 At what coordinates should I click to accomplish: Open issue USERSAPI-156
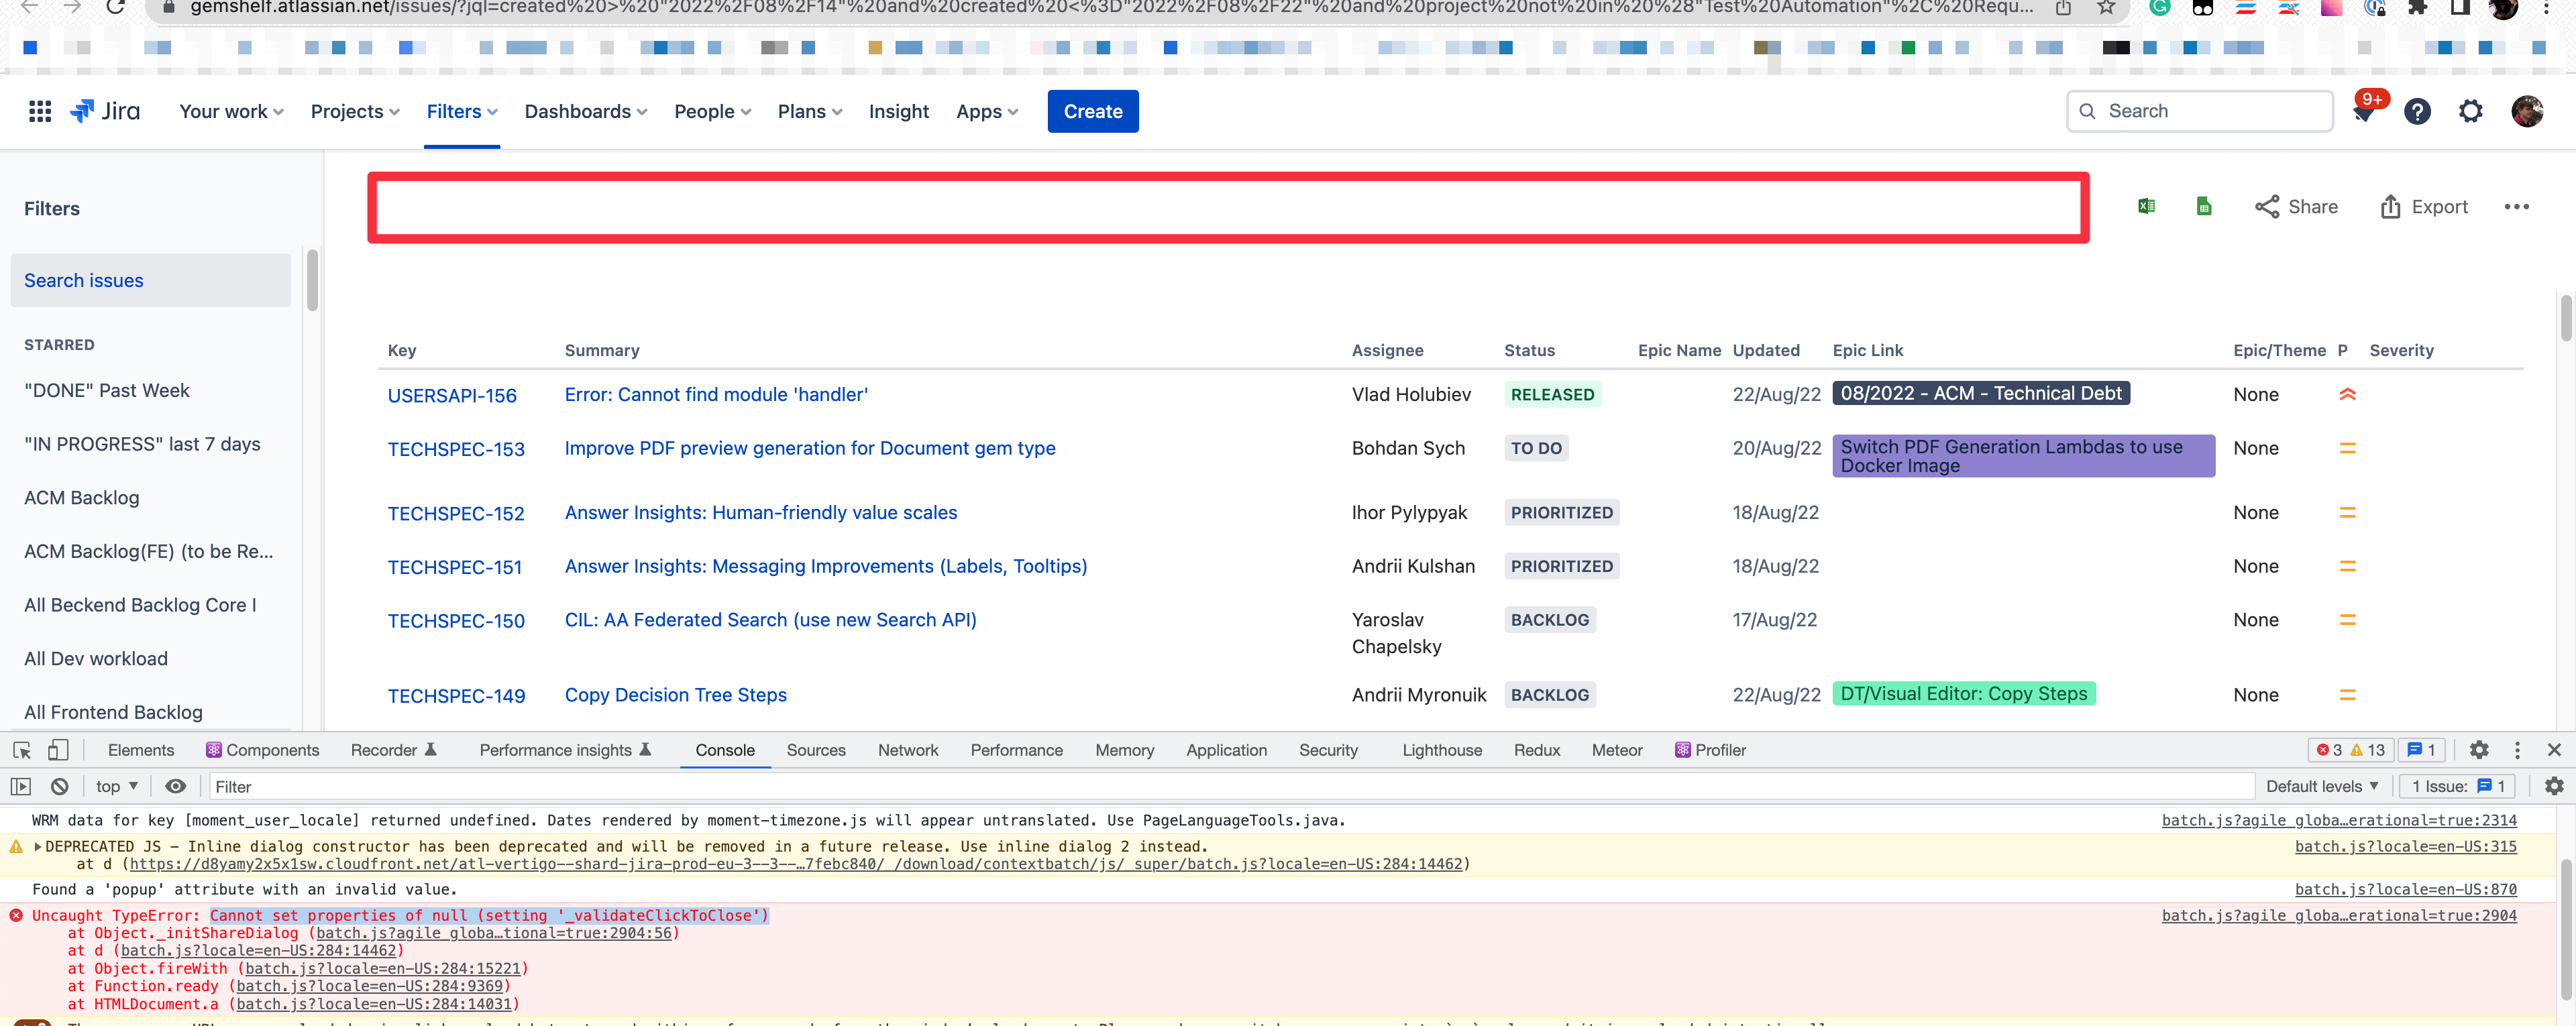click(452, 395)
